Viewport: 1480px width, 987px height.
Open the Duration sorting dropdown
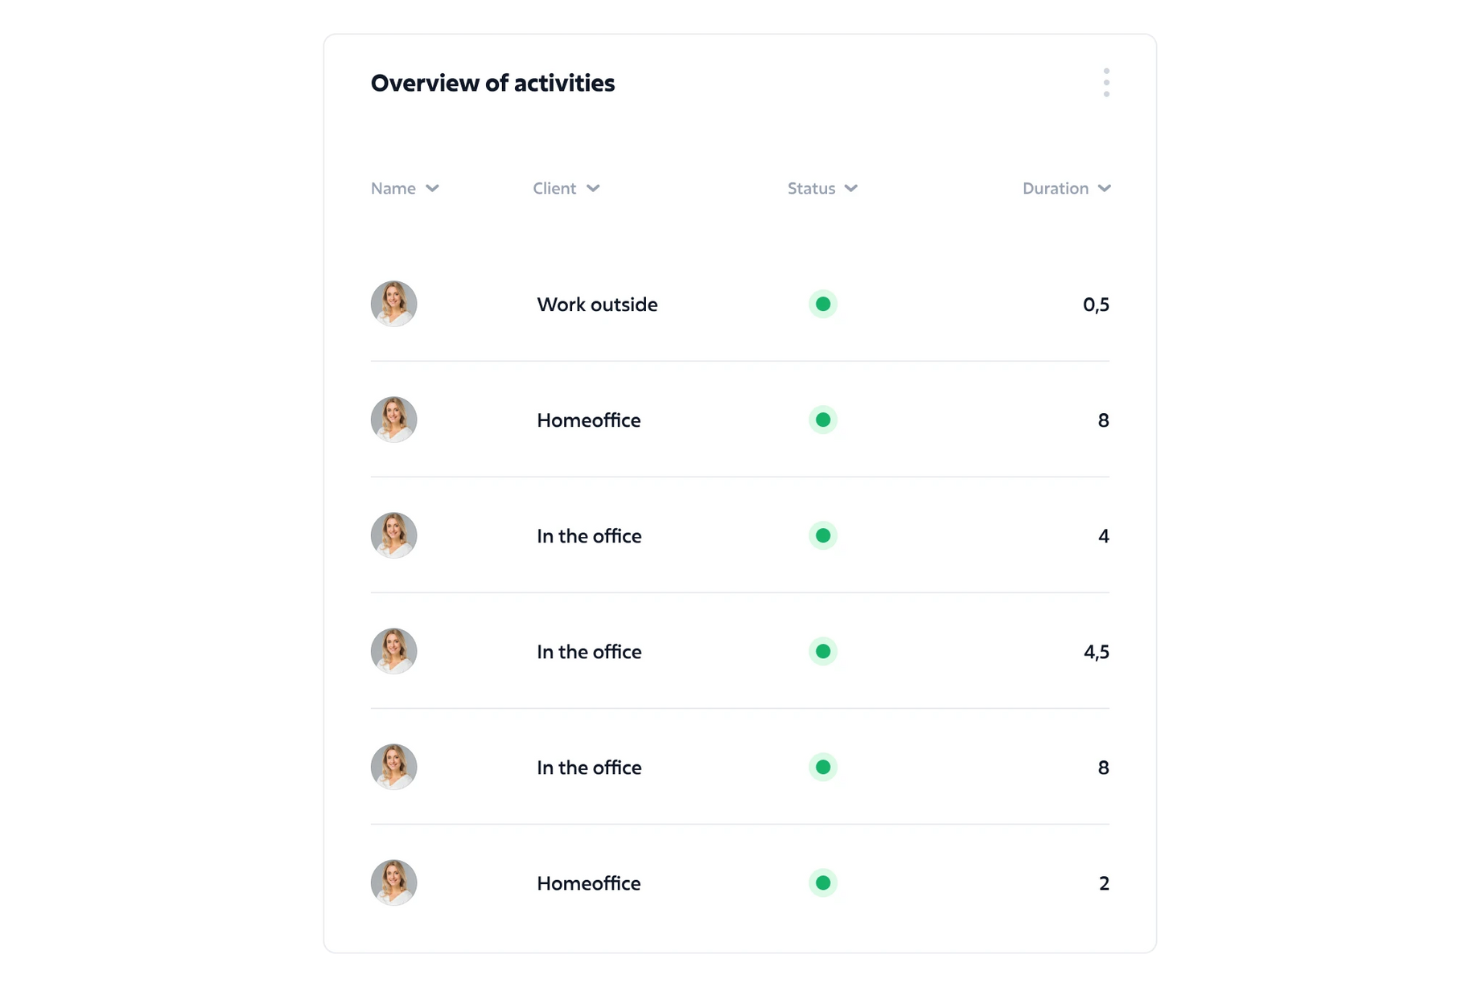pyautogui.click(x=1104, y=188)
